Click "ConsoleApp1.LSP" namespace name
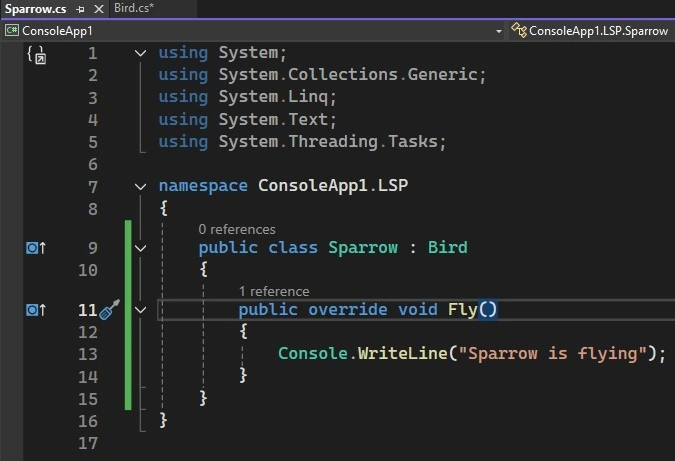 [333, 186]
